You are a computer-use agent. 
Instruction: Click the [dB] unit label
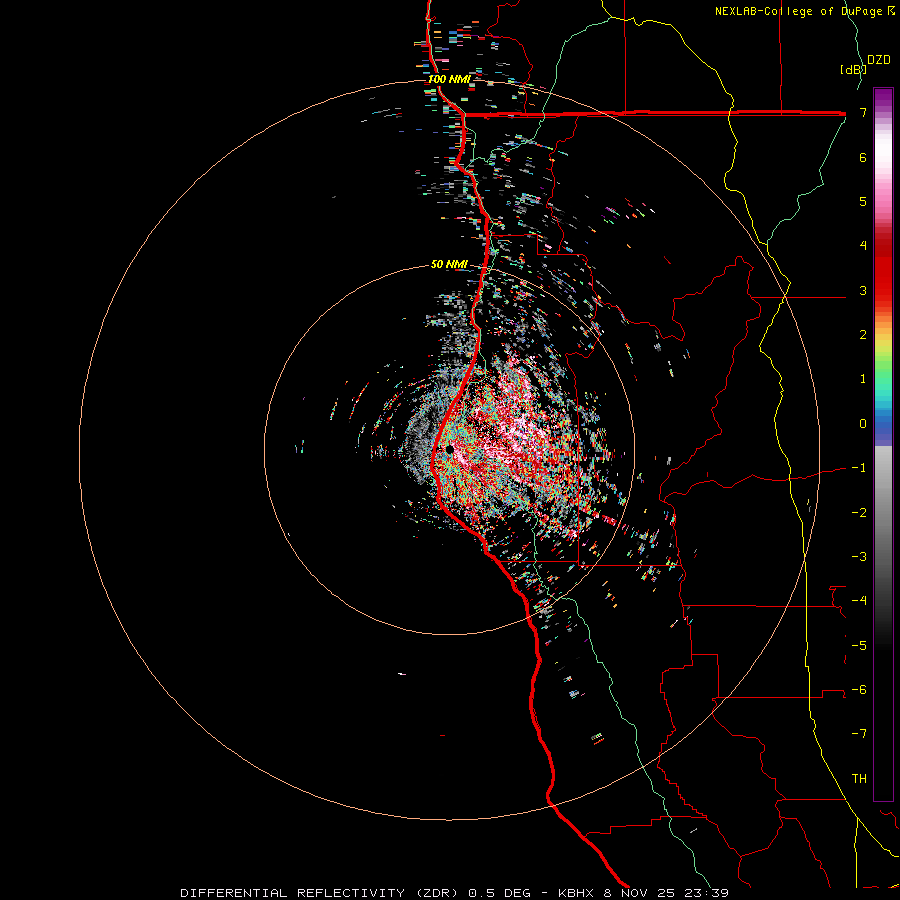pyautogui.click(x=852, y=69)
